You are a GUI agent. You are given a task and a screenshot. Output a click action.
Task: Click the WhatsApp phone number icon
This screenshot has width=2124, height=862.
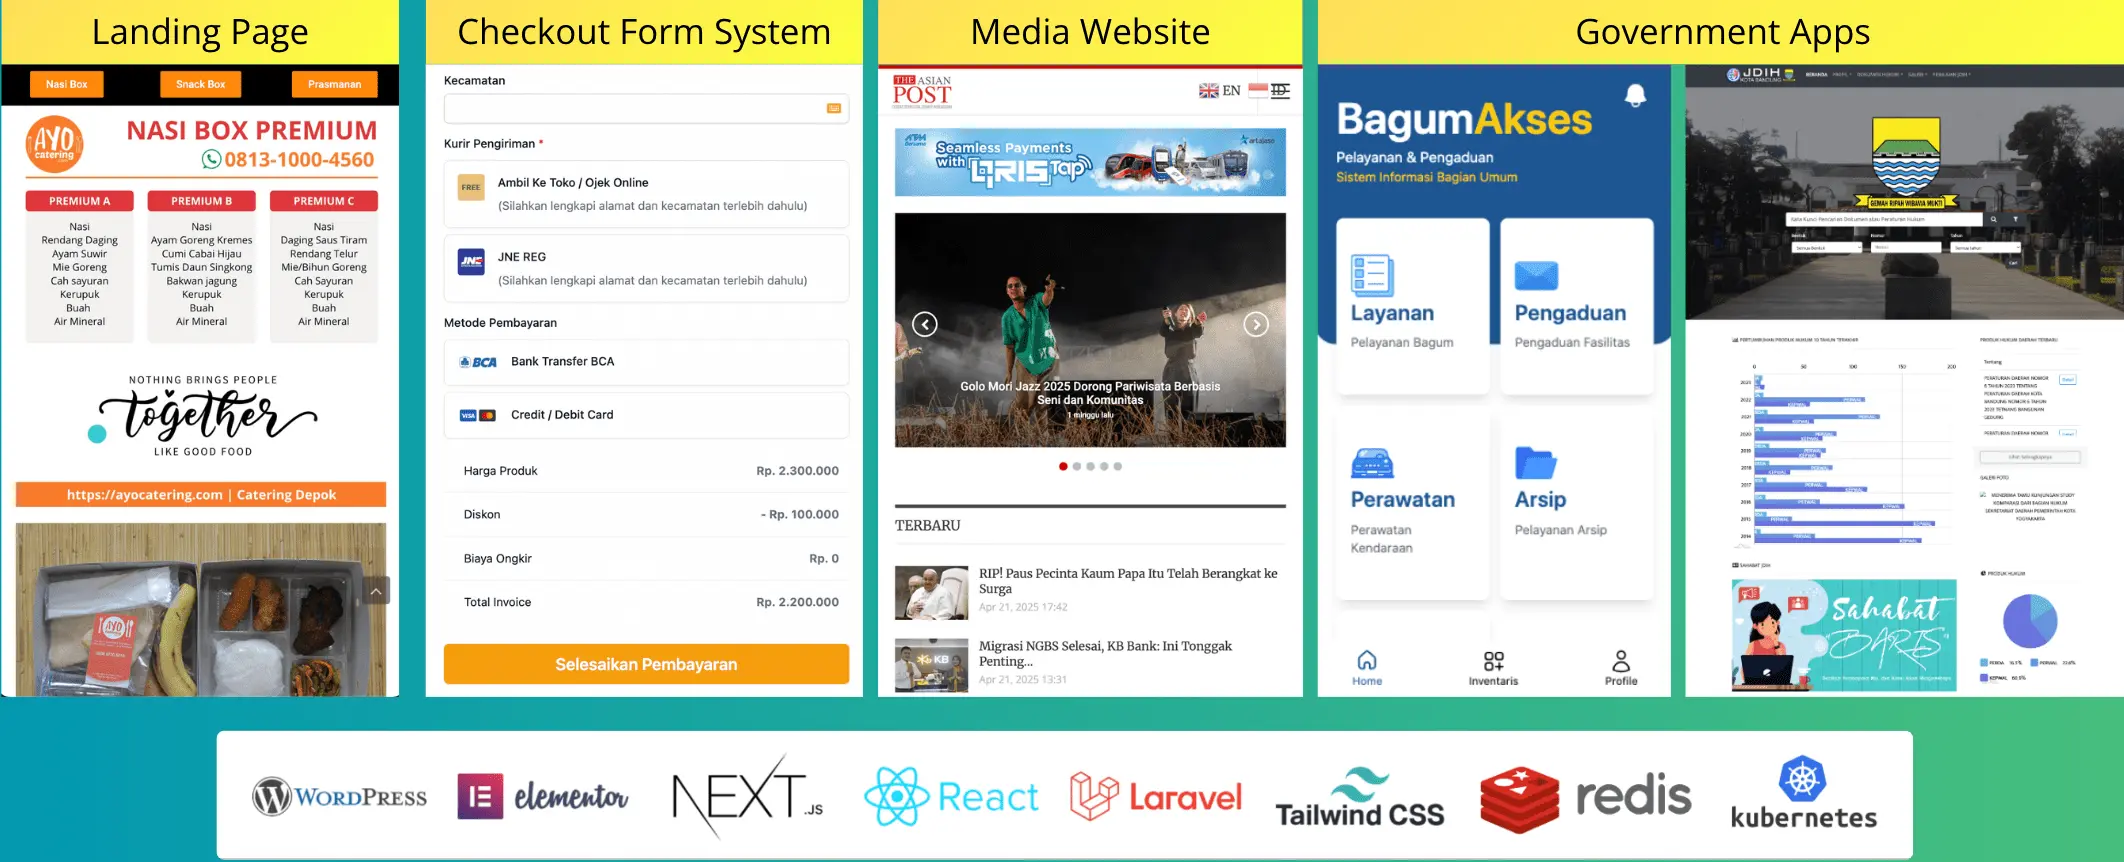coord(211,159)
